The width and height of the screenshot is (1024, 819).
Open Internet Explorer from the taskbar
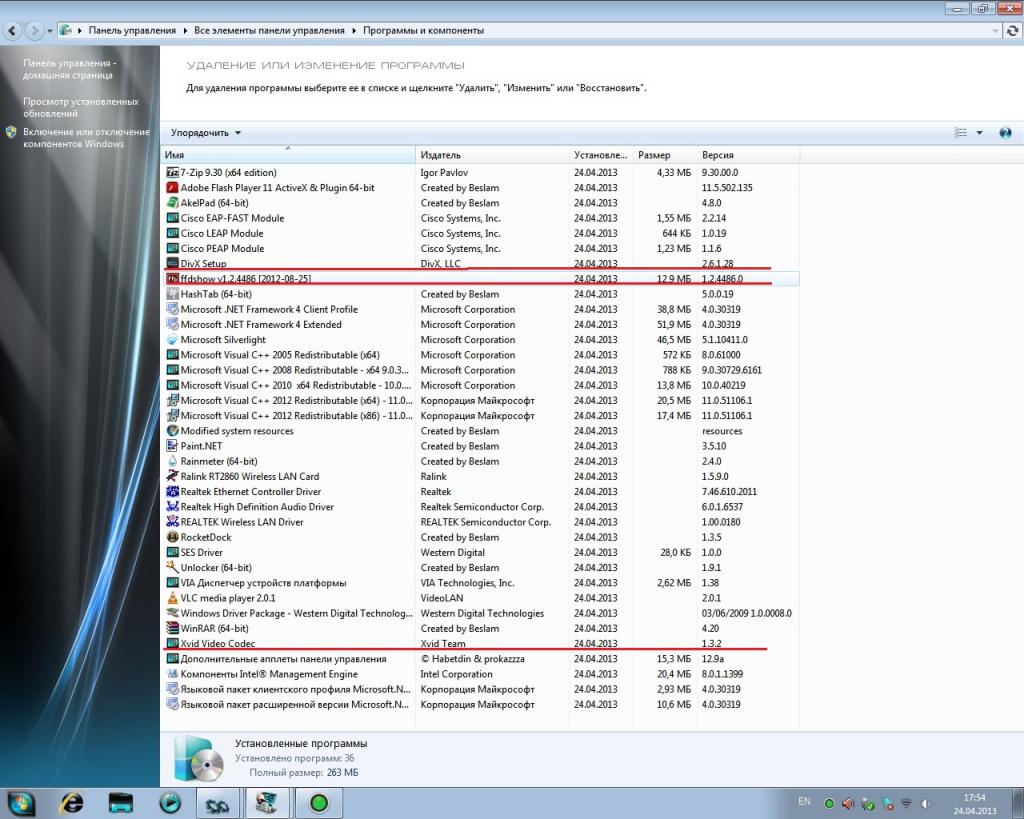[x=72, y=802]
